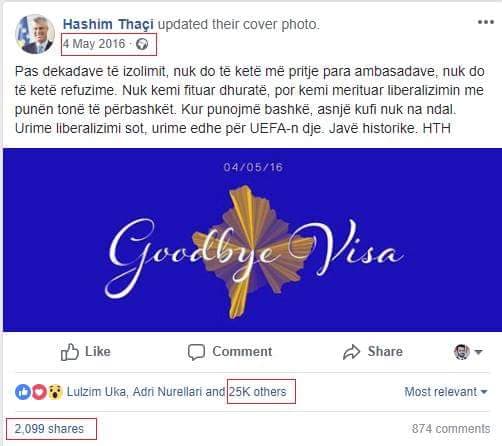Viewport: 502px width, 446px height.
Task: Open Hashim Thaçi's profile picture
Action: coord(35,34)
